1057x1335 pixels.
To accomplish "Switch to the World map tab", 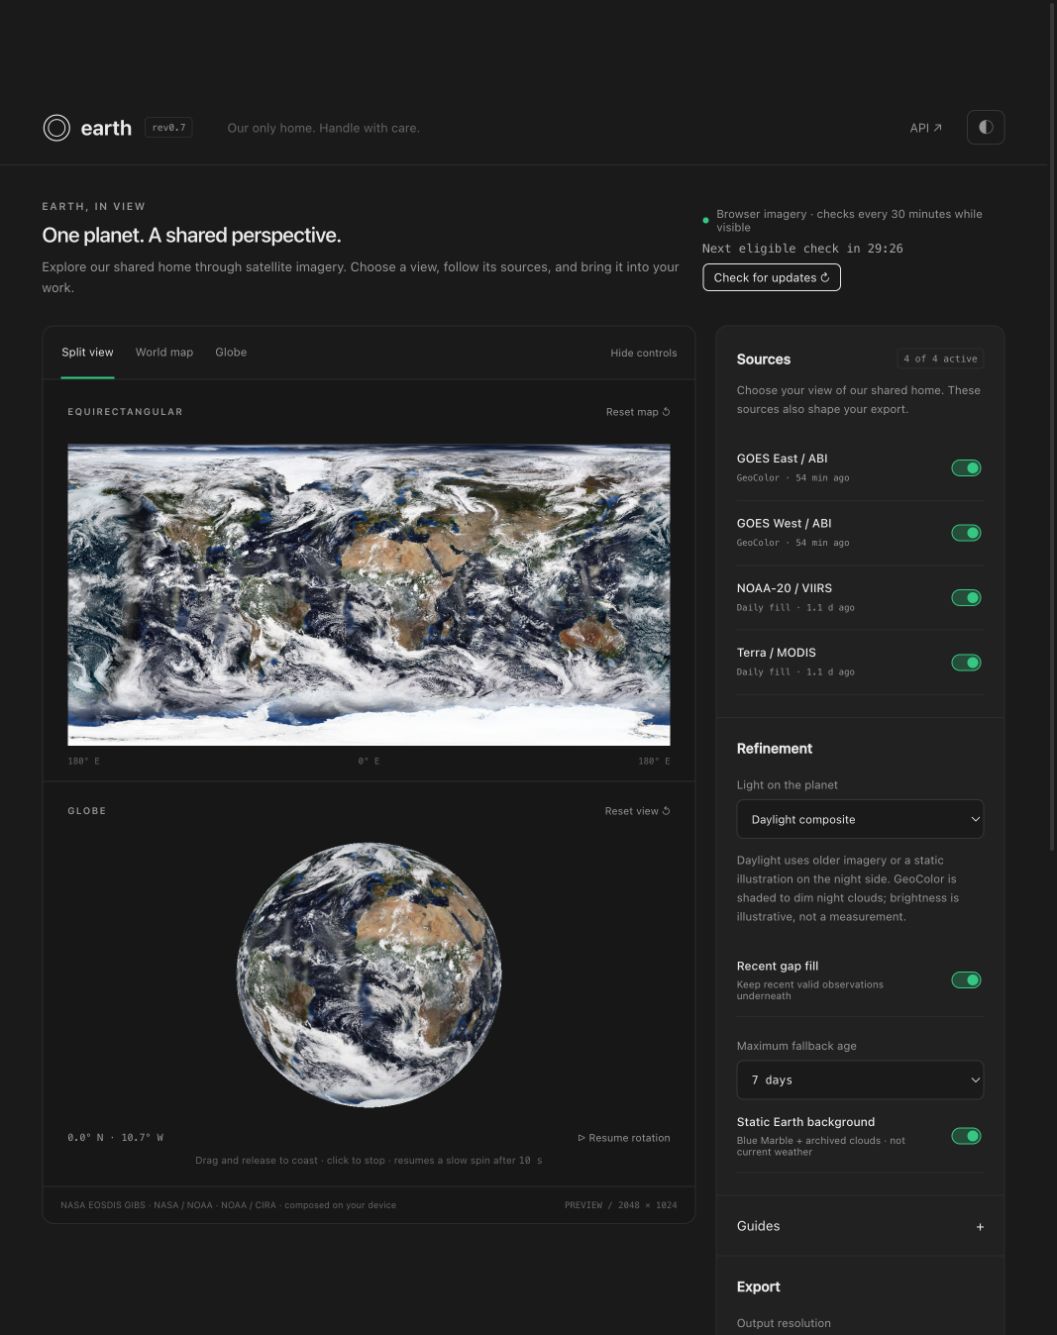I will tap(164, 352).
